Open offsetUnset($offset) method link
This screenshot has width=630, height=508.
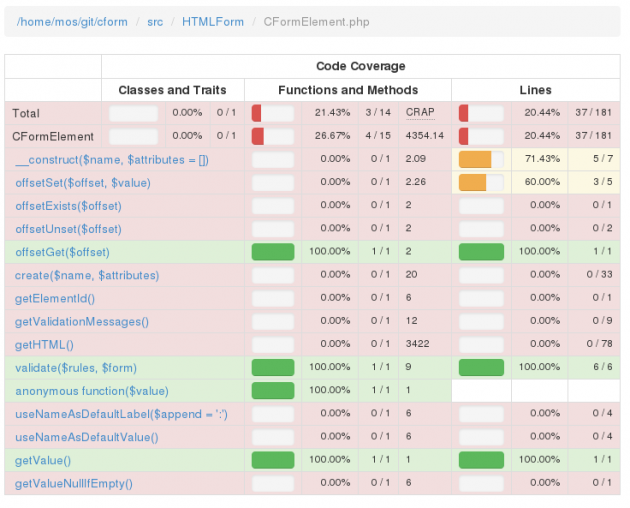68,229
